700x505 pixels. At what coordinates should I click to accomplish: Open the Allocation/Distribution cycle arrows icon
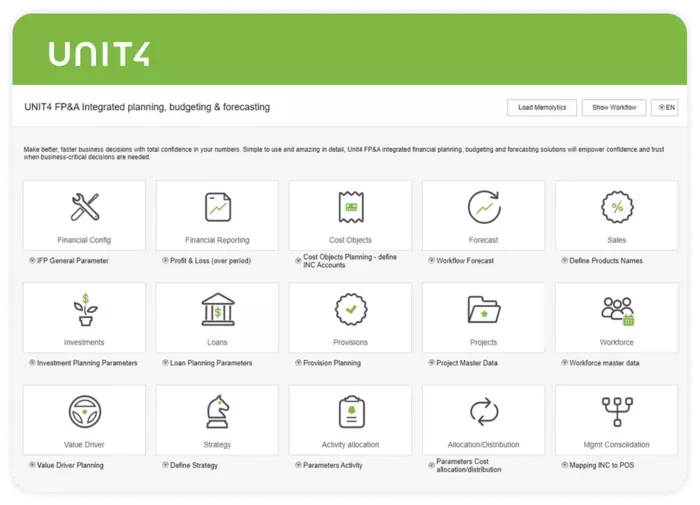coord(484,412)
